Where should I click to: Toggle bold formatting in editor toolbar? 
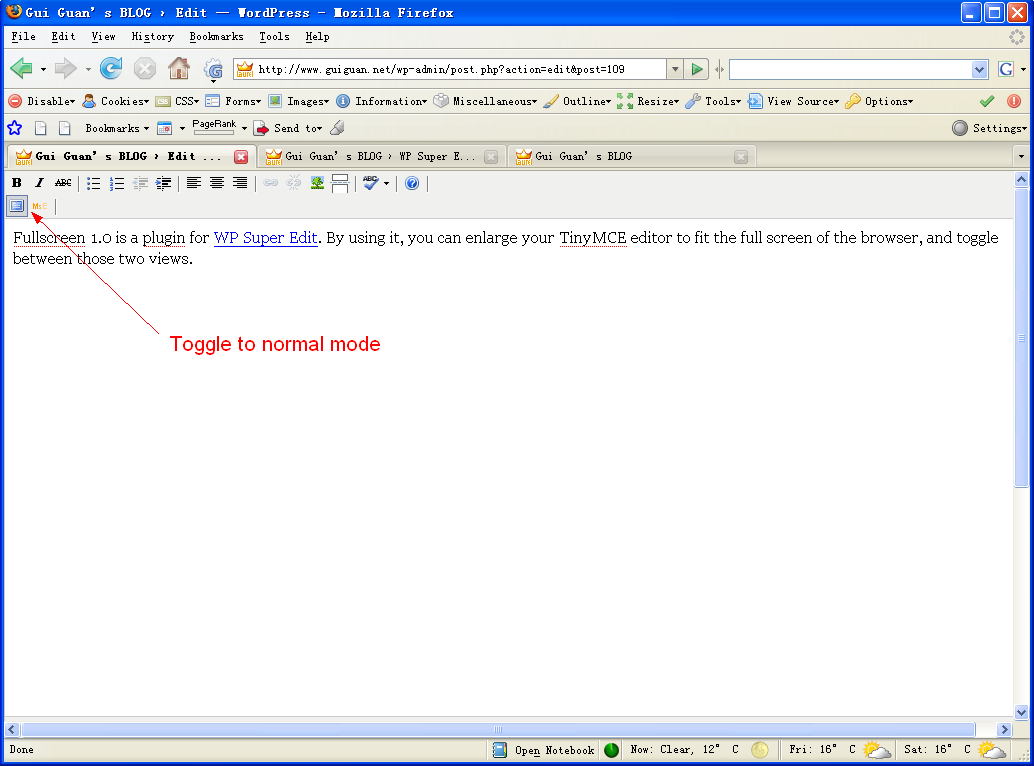[16, 183]
